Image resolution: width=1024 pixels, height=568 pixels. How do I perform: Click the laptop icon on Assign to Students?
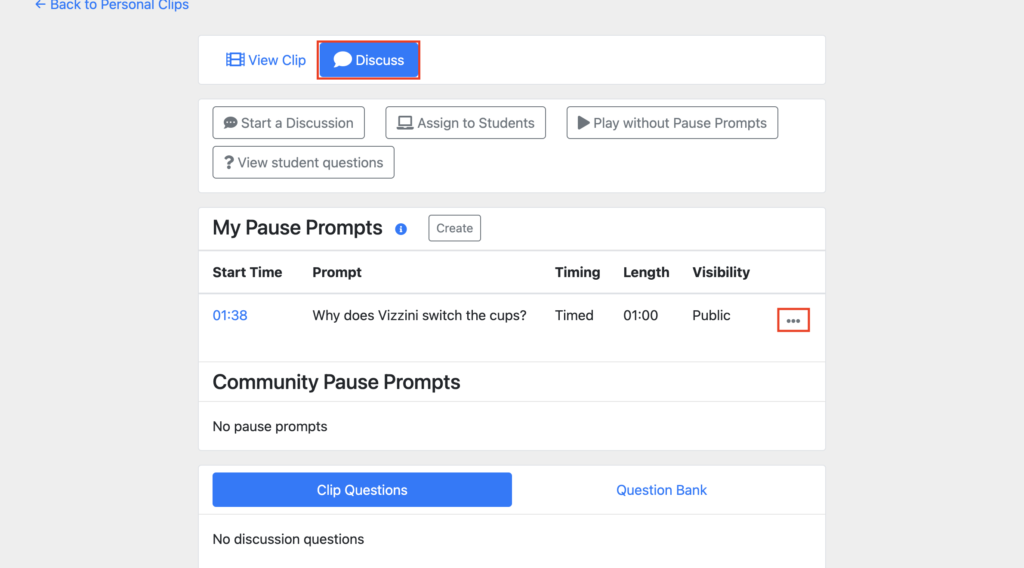click(x=405, y=123)
